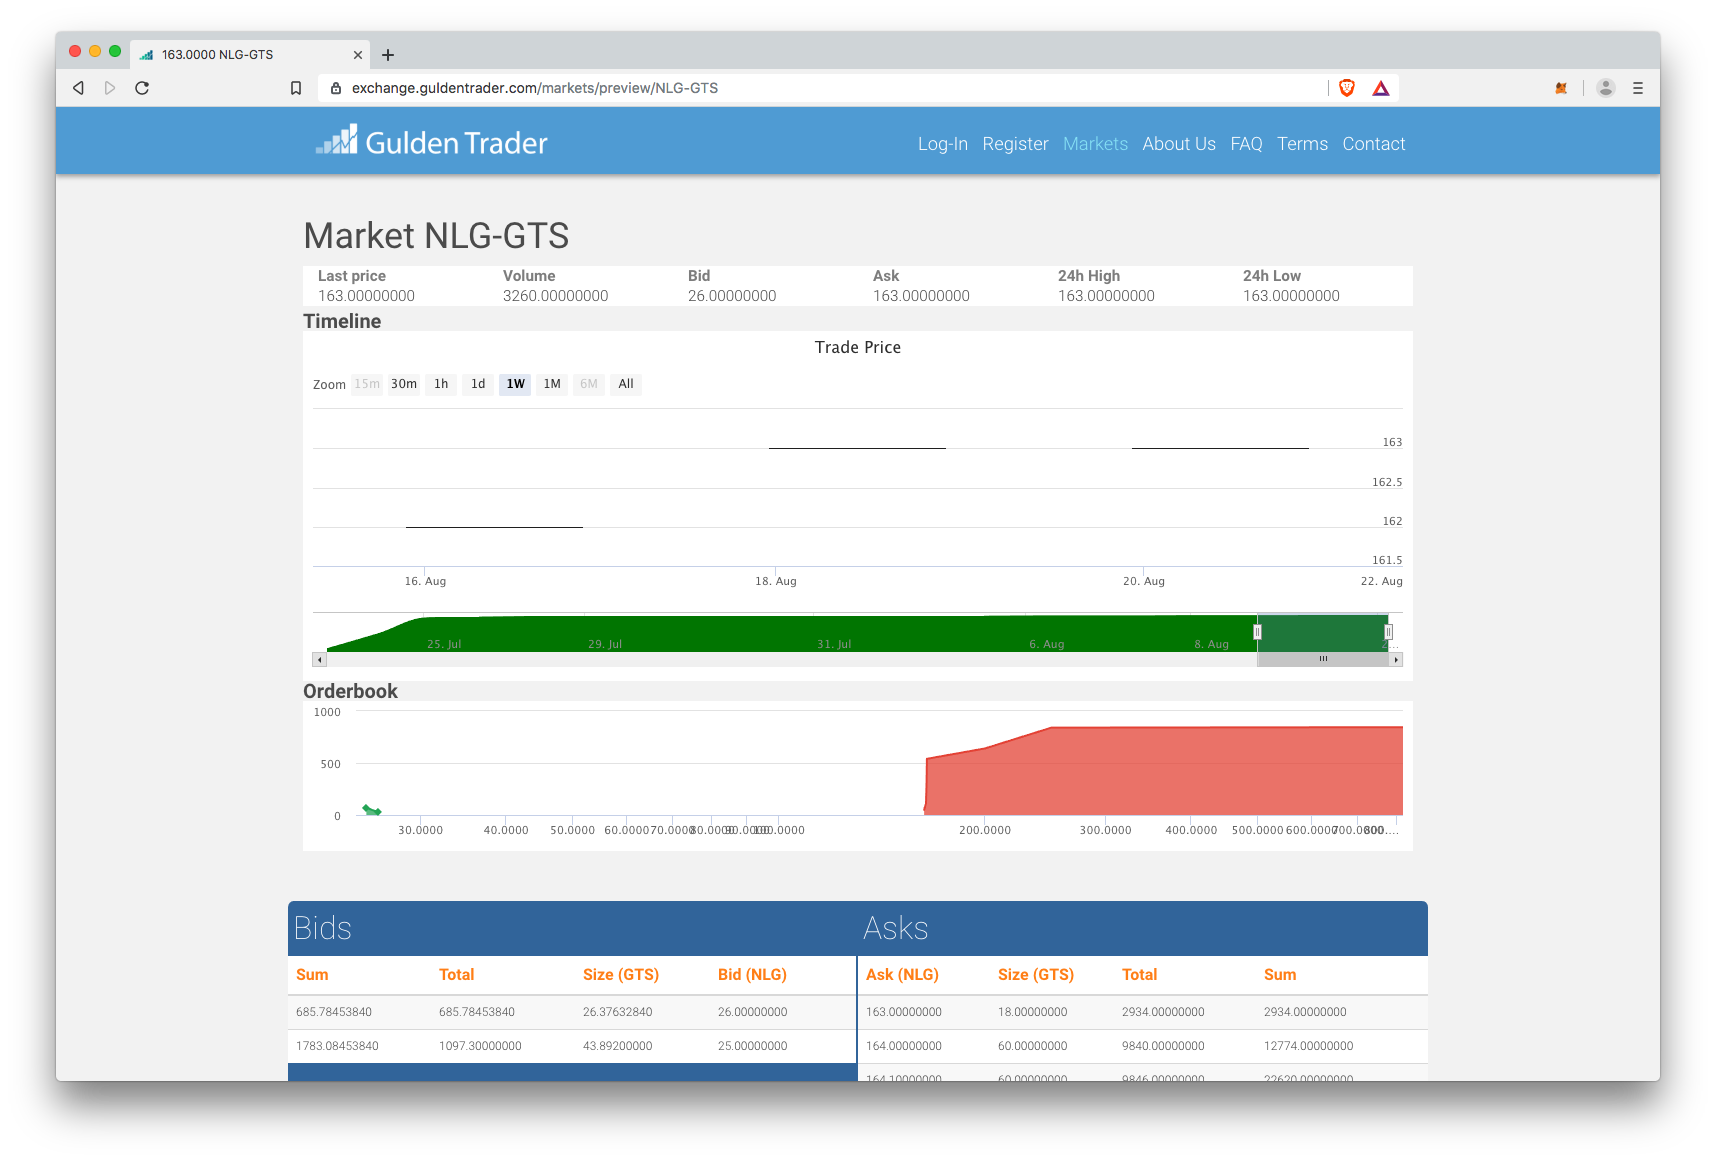Click the lock icon in the address bar
Screen dimensions: 1716x1161
(x=336, y=88)
